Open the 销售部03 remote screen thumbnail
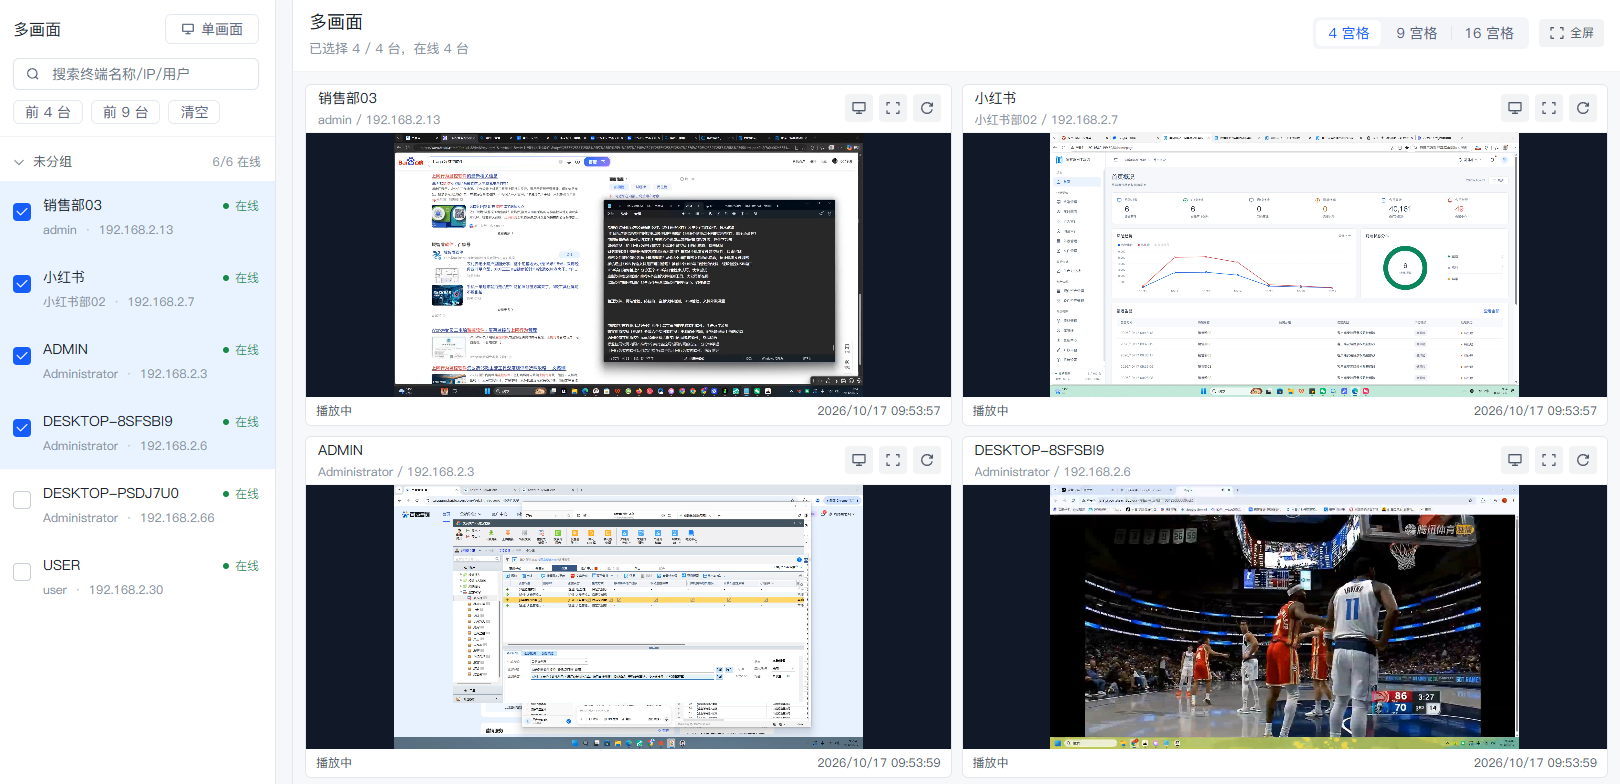This screenshot has width=1620, height=784. click(628, 265)
